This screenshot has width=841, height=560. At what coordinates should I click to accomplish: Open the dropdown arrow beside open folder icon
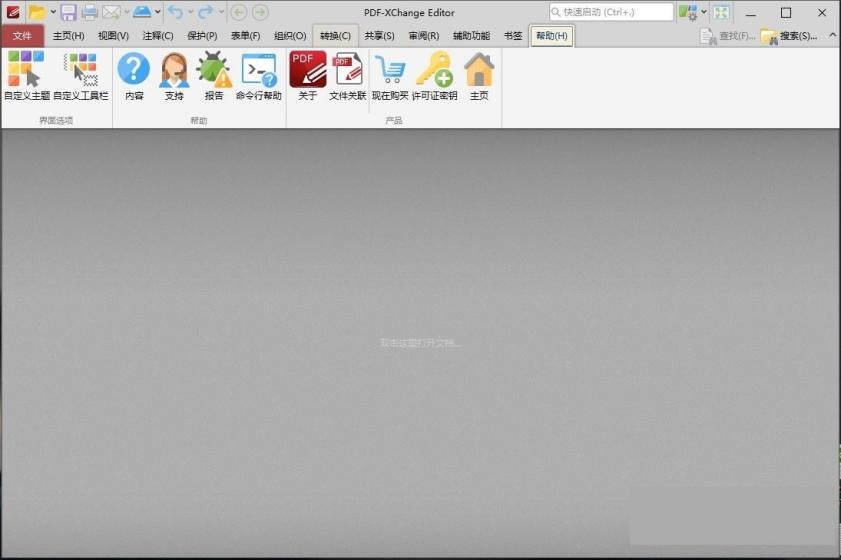53,12
